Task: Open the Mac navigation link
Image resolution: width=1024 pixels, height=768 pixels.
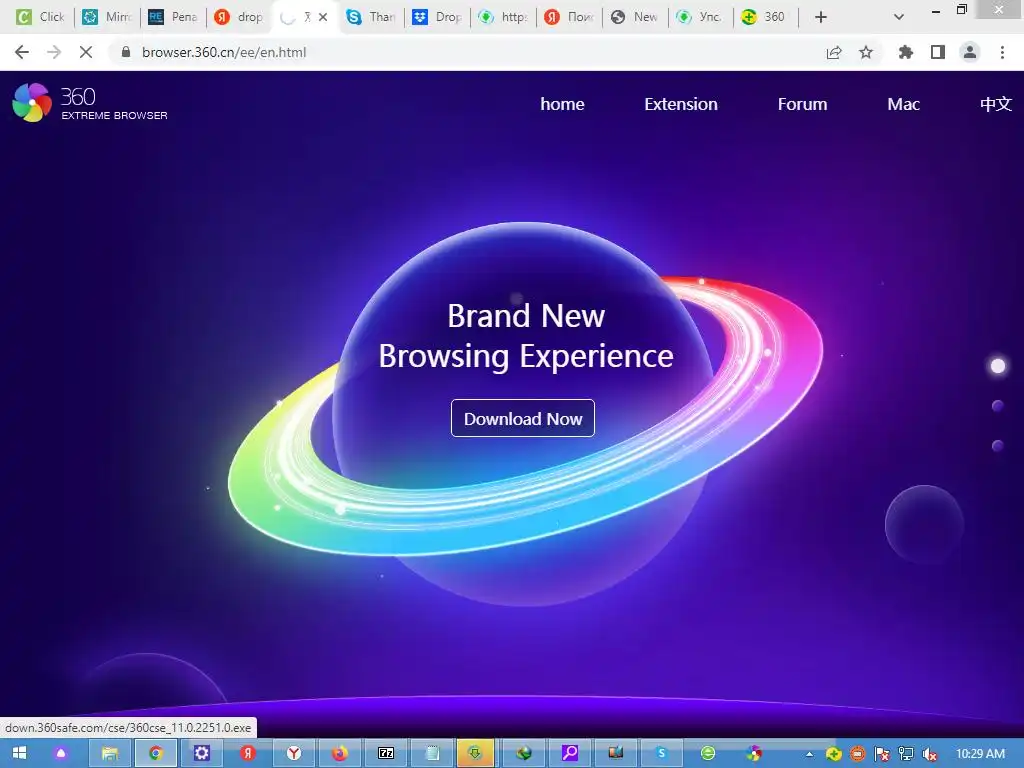Action: 903,104
